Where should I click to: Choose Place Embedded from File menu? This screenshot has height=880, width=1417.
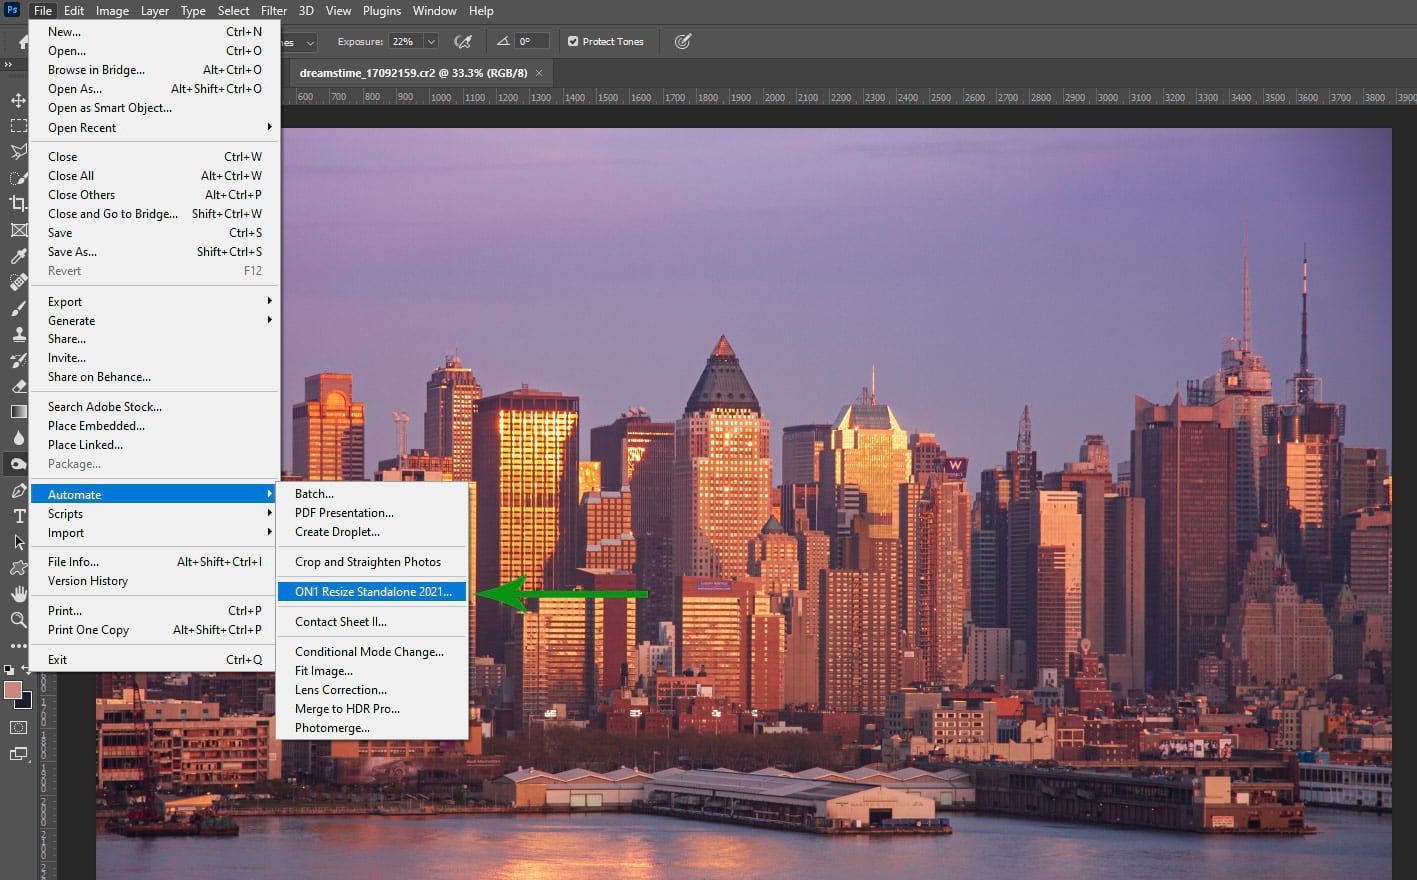[155, 425]
